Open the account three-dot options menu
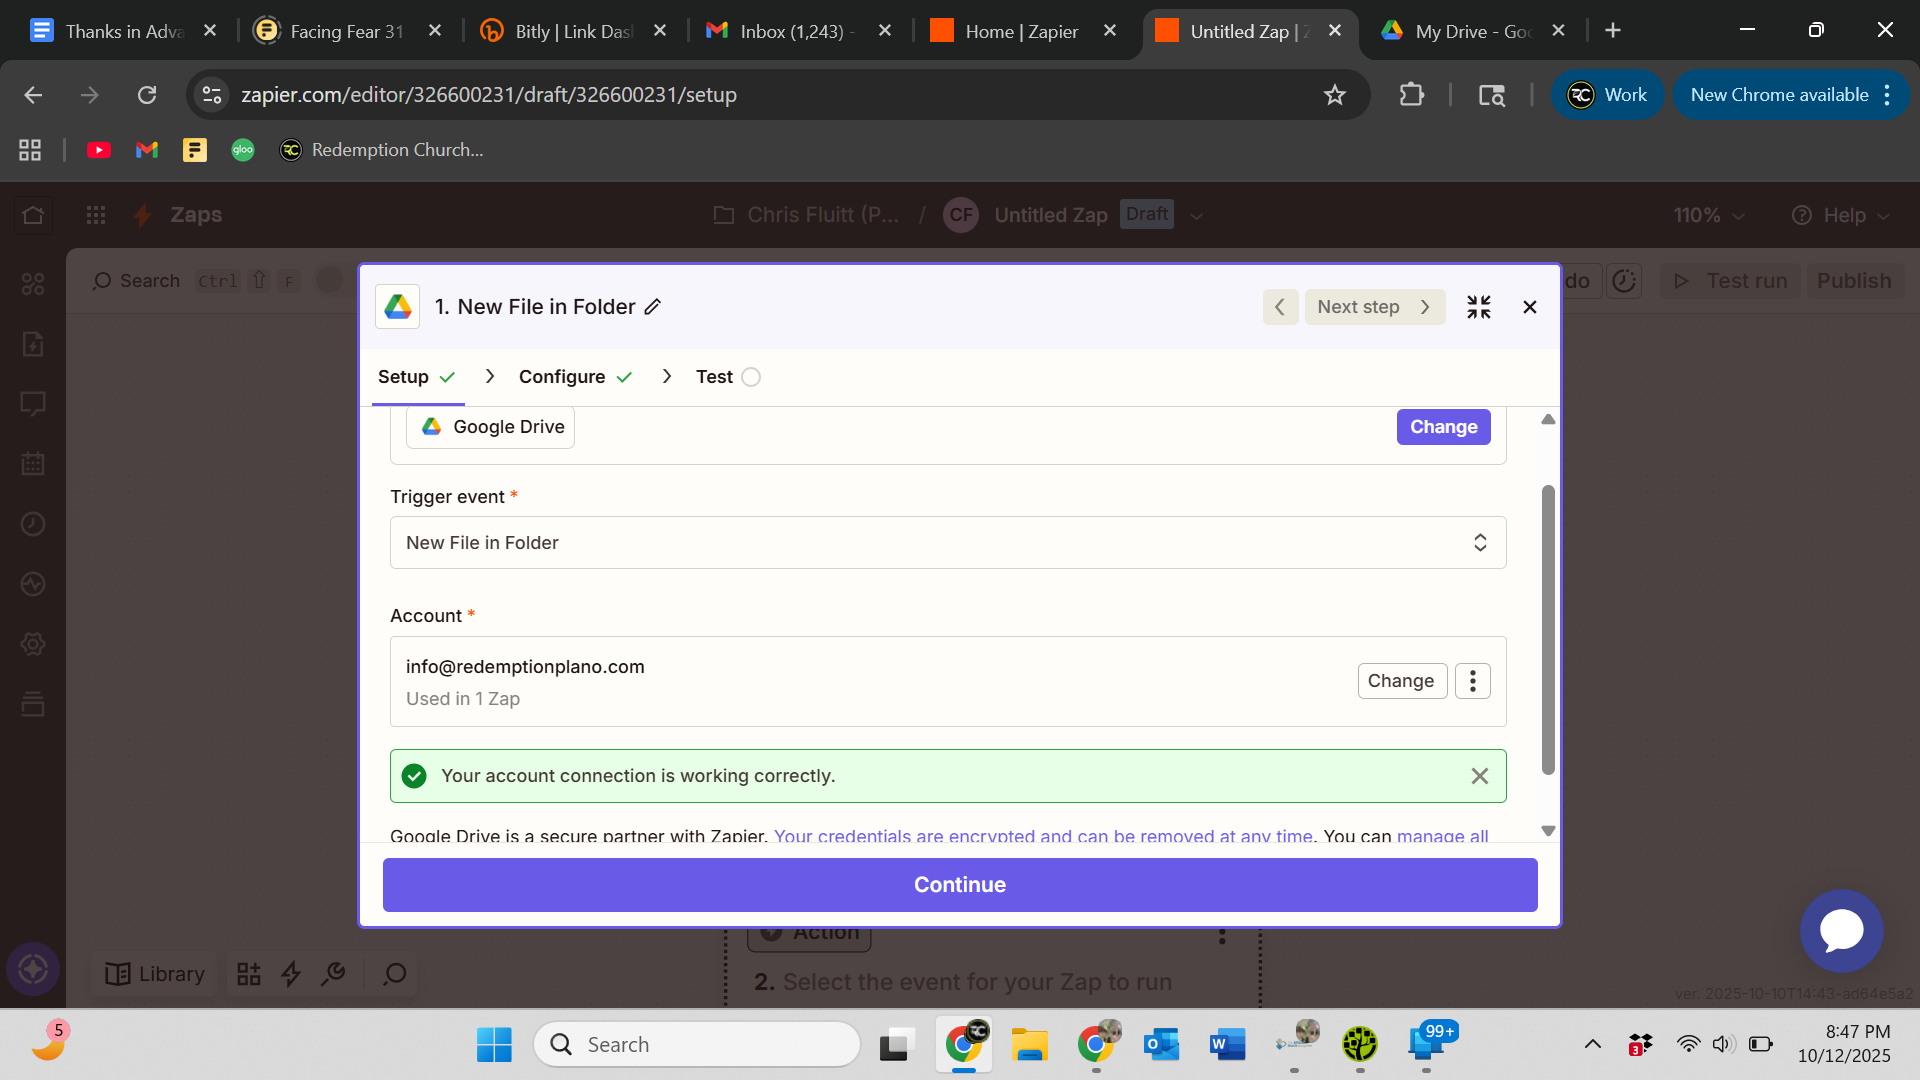Viewport: 1920px width, 1080px height. tap(1472, 681)
